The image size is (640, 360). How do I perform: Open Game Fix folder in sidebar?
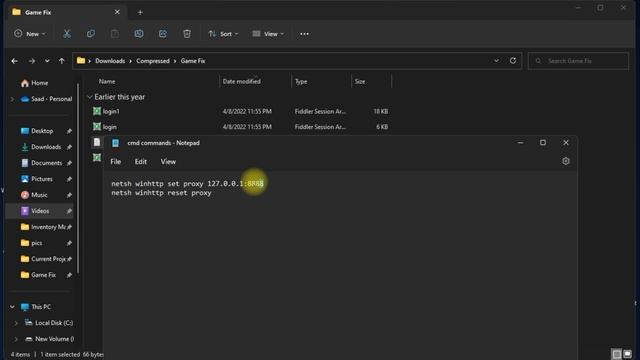pos(43,275)
